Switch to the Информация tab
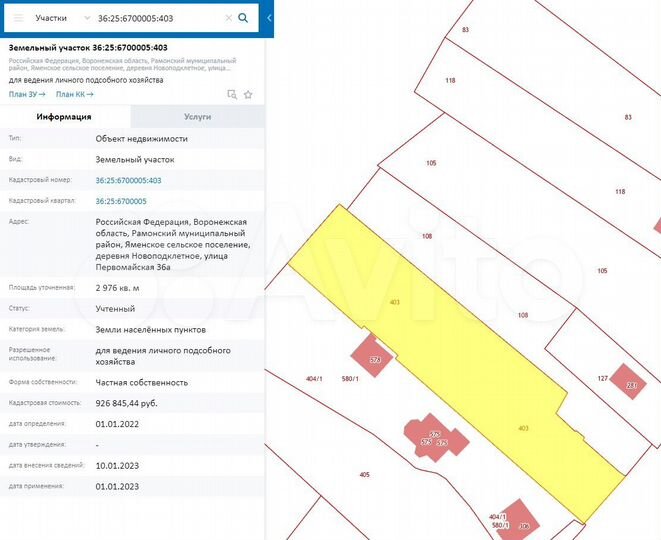Screen dimensions: 661x540 pyautogui.click(x=65, y=117)
